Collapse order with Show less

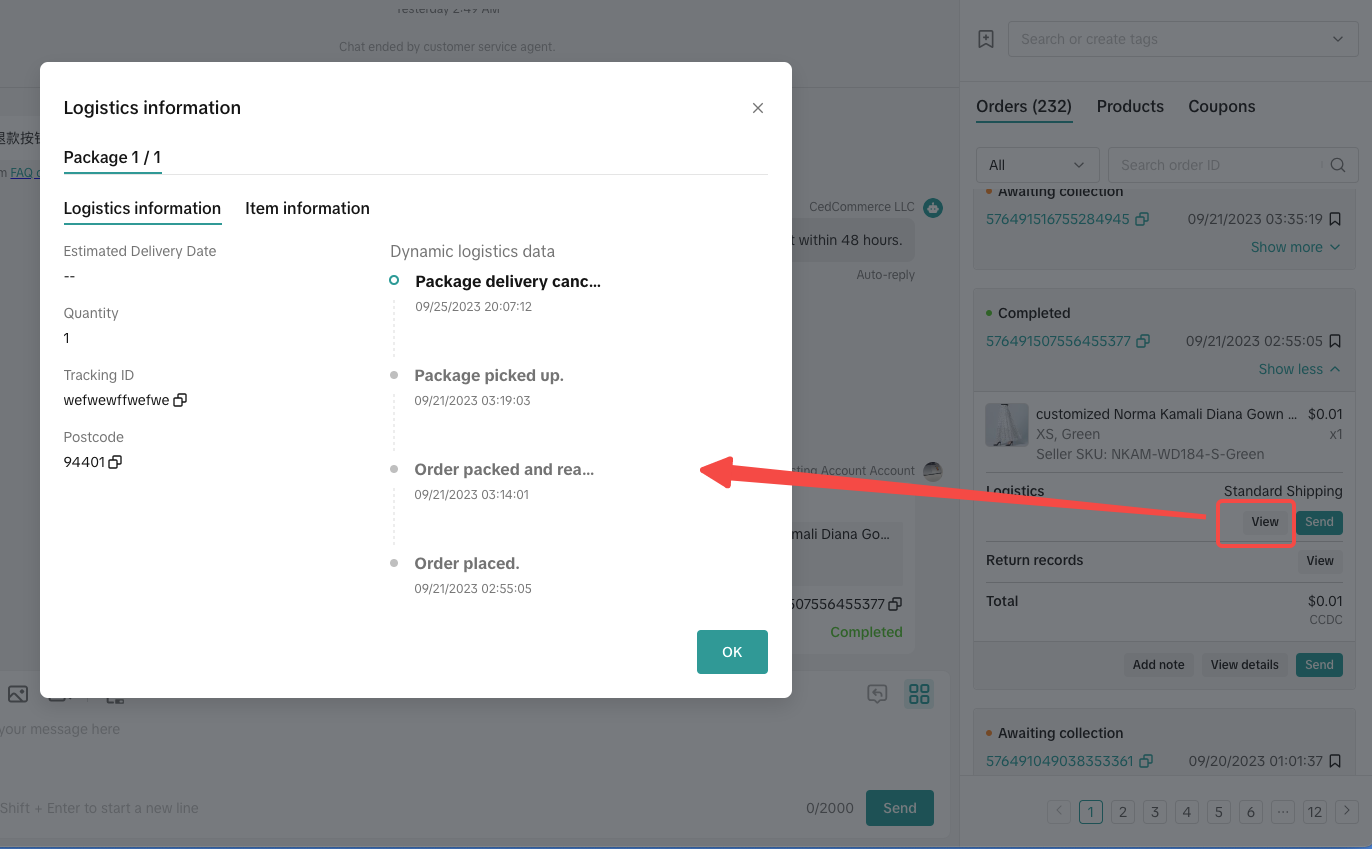1298,369
